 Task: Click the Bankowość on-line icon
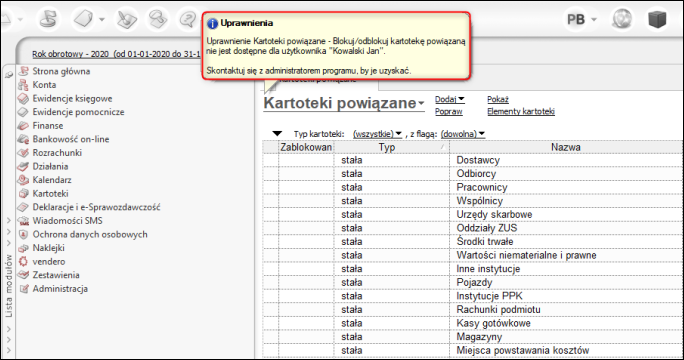(x=23, y=139)
